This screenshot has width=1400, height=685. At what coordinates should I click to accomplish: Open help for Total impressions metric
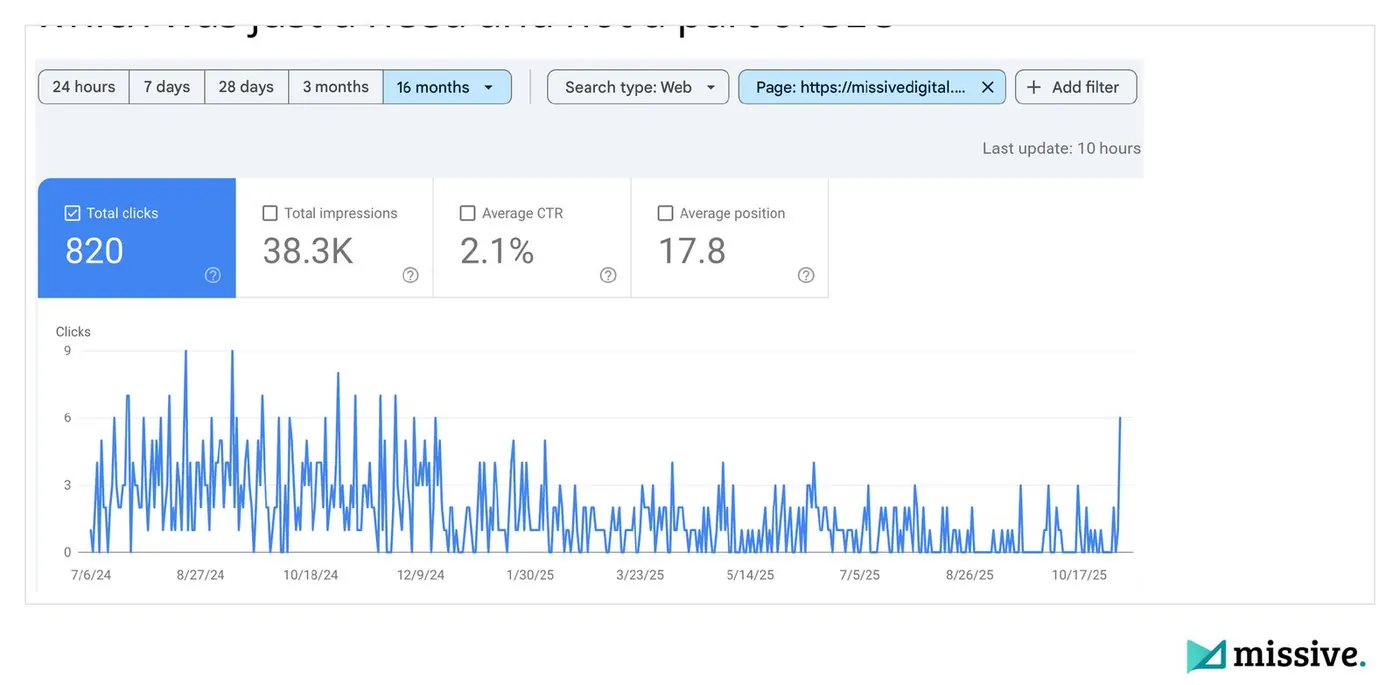coord(410,275)
